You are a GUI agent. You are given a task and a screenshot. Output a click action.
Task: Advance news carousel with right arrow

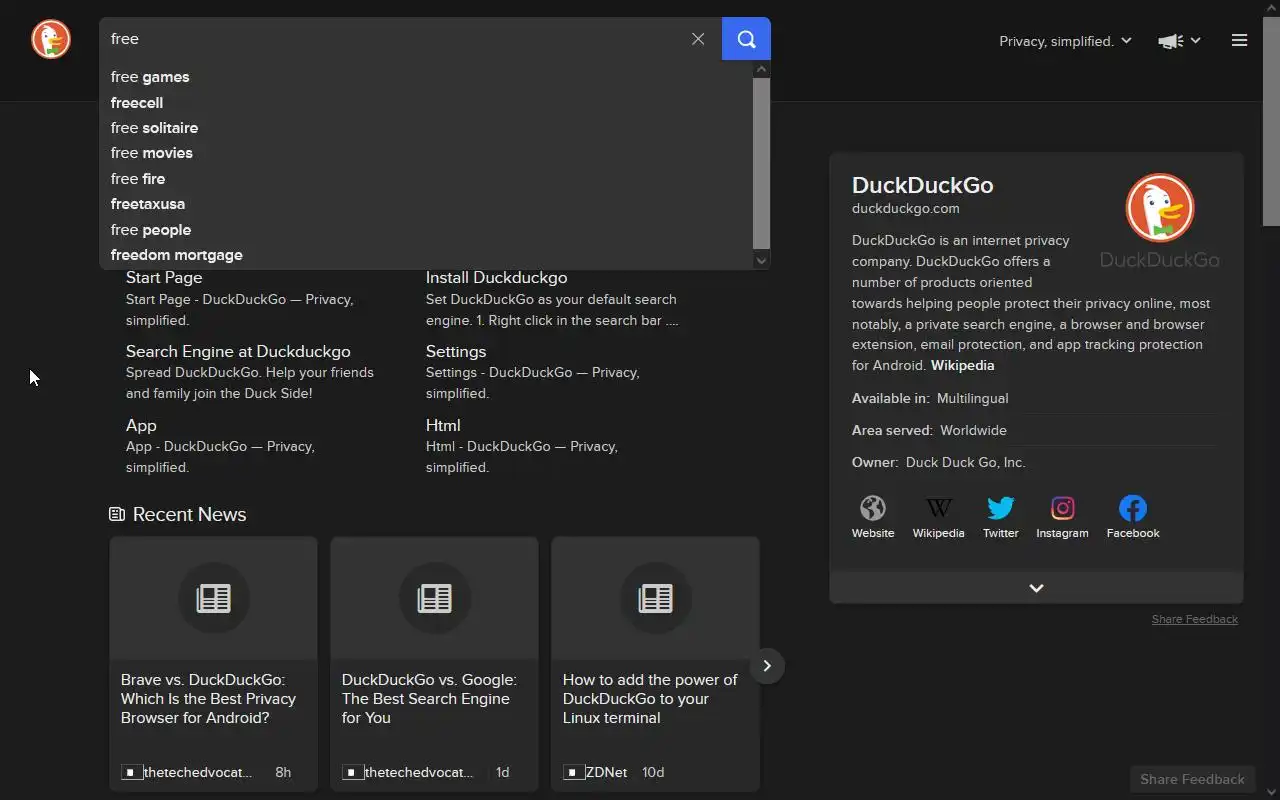coord(767,666)
